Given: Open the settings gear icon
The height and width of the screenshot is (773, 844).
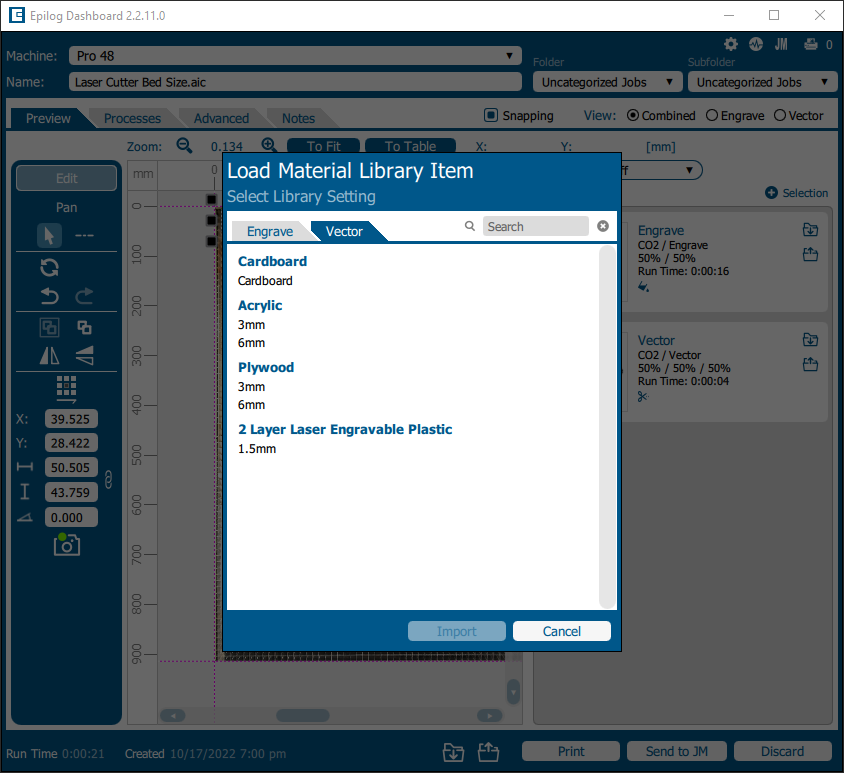Looking at the screenshot, I should point(731,44).
